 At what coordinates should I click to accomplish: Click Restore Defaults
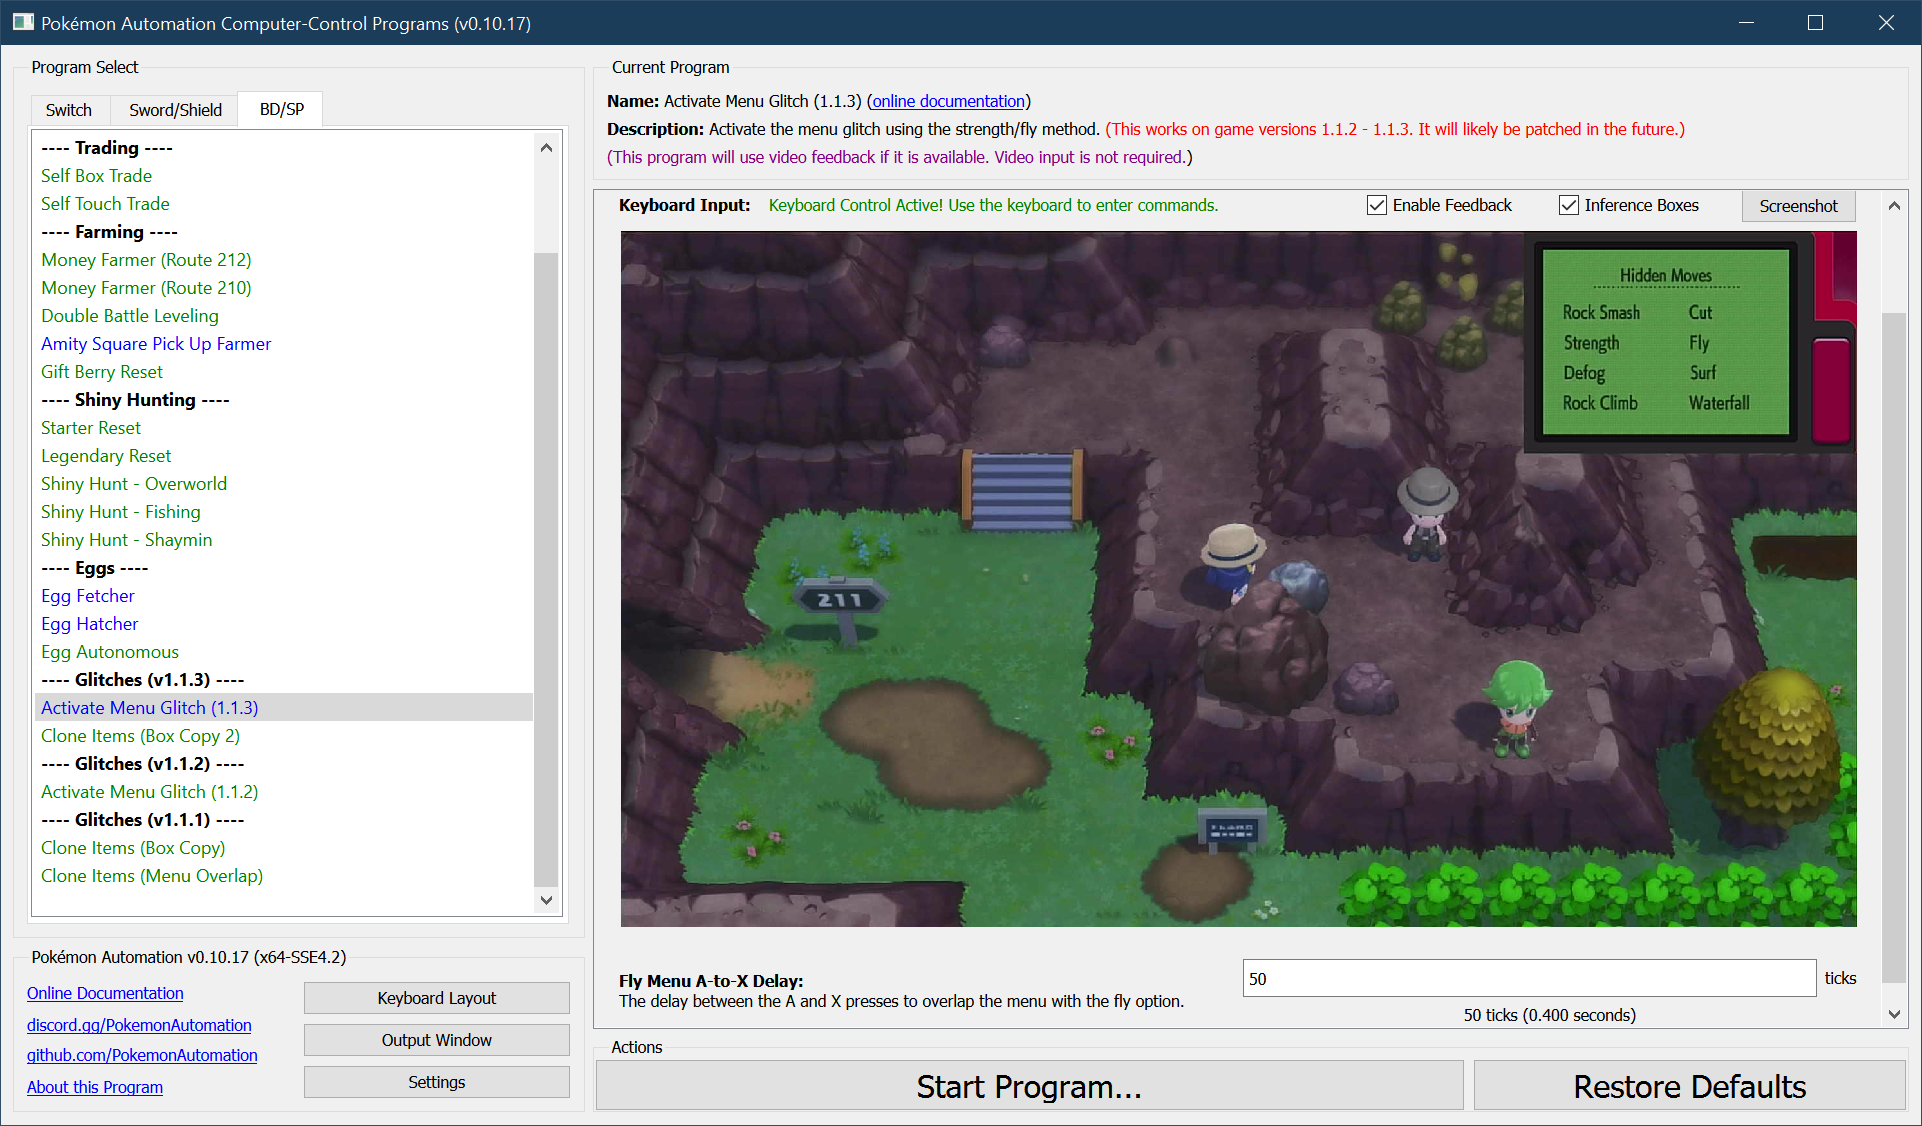1689,1086
